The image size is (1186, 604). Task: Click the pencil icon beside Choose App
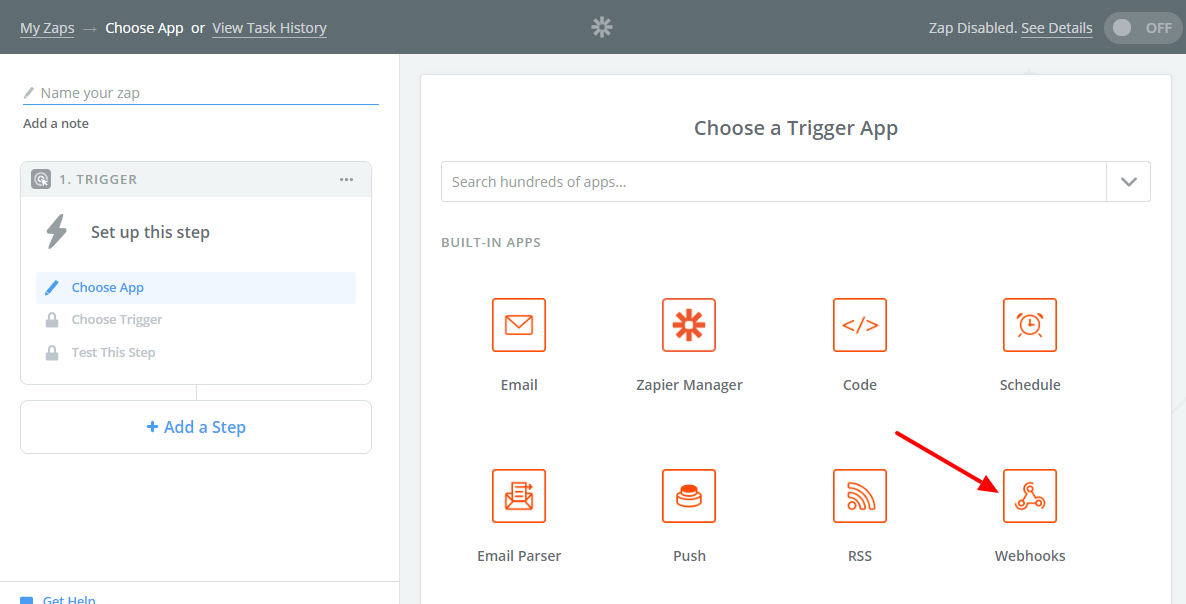click(x=51, y=288)
